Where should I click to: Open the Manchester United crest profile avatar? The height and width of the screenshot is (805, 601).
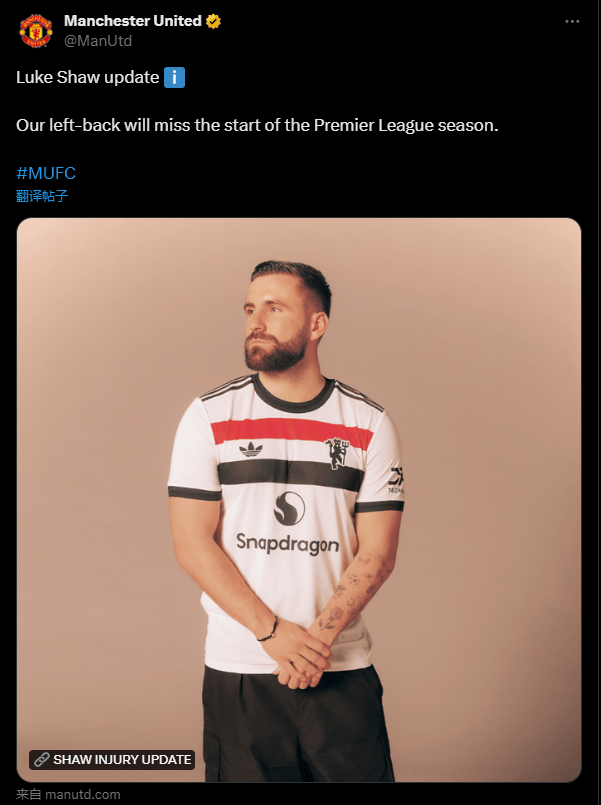35,31
